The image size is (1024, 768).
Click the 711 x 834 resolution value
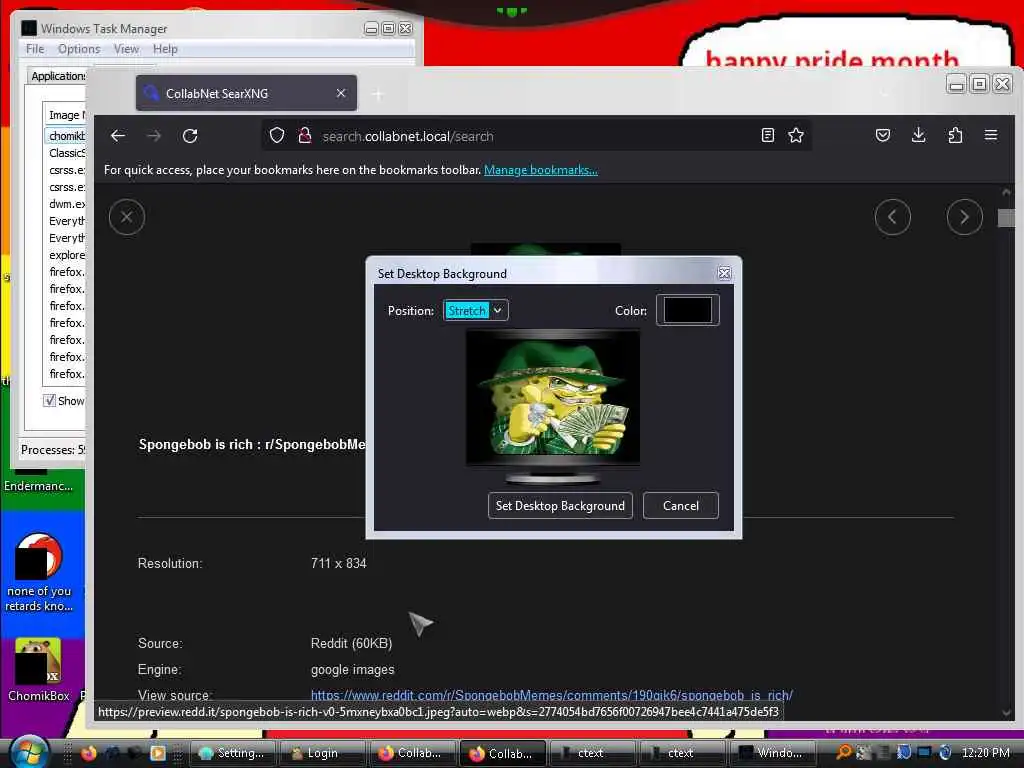(x=338, y=563)
